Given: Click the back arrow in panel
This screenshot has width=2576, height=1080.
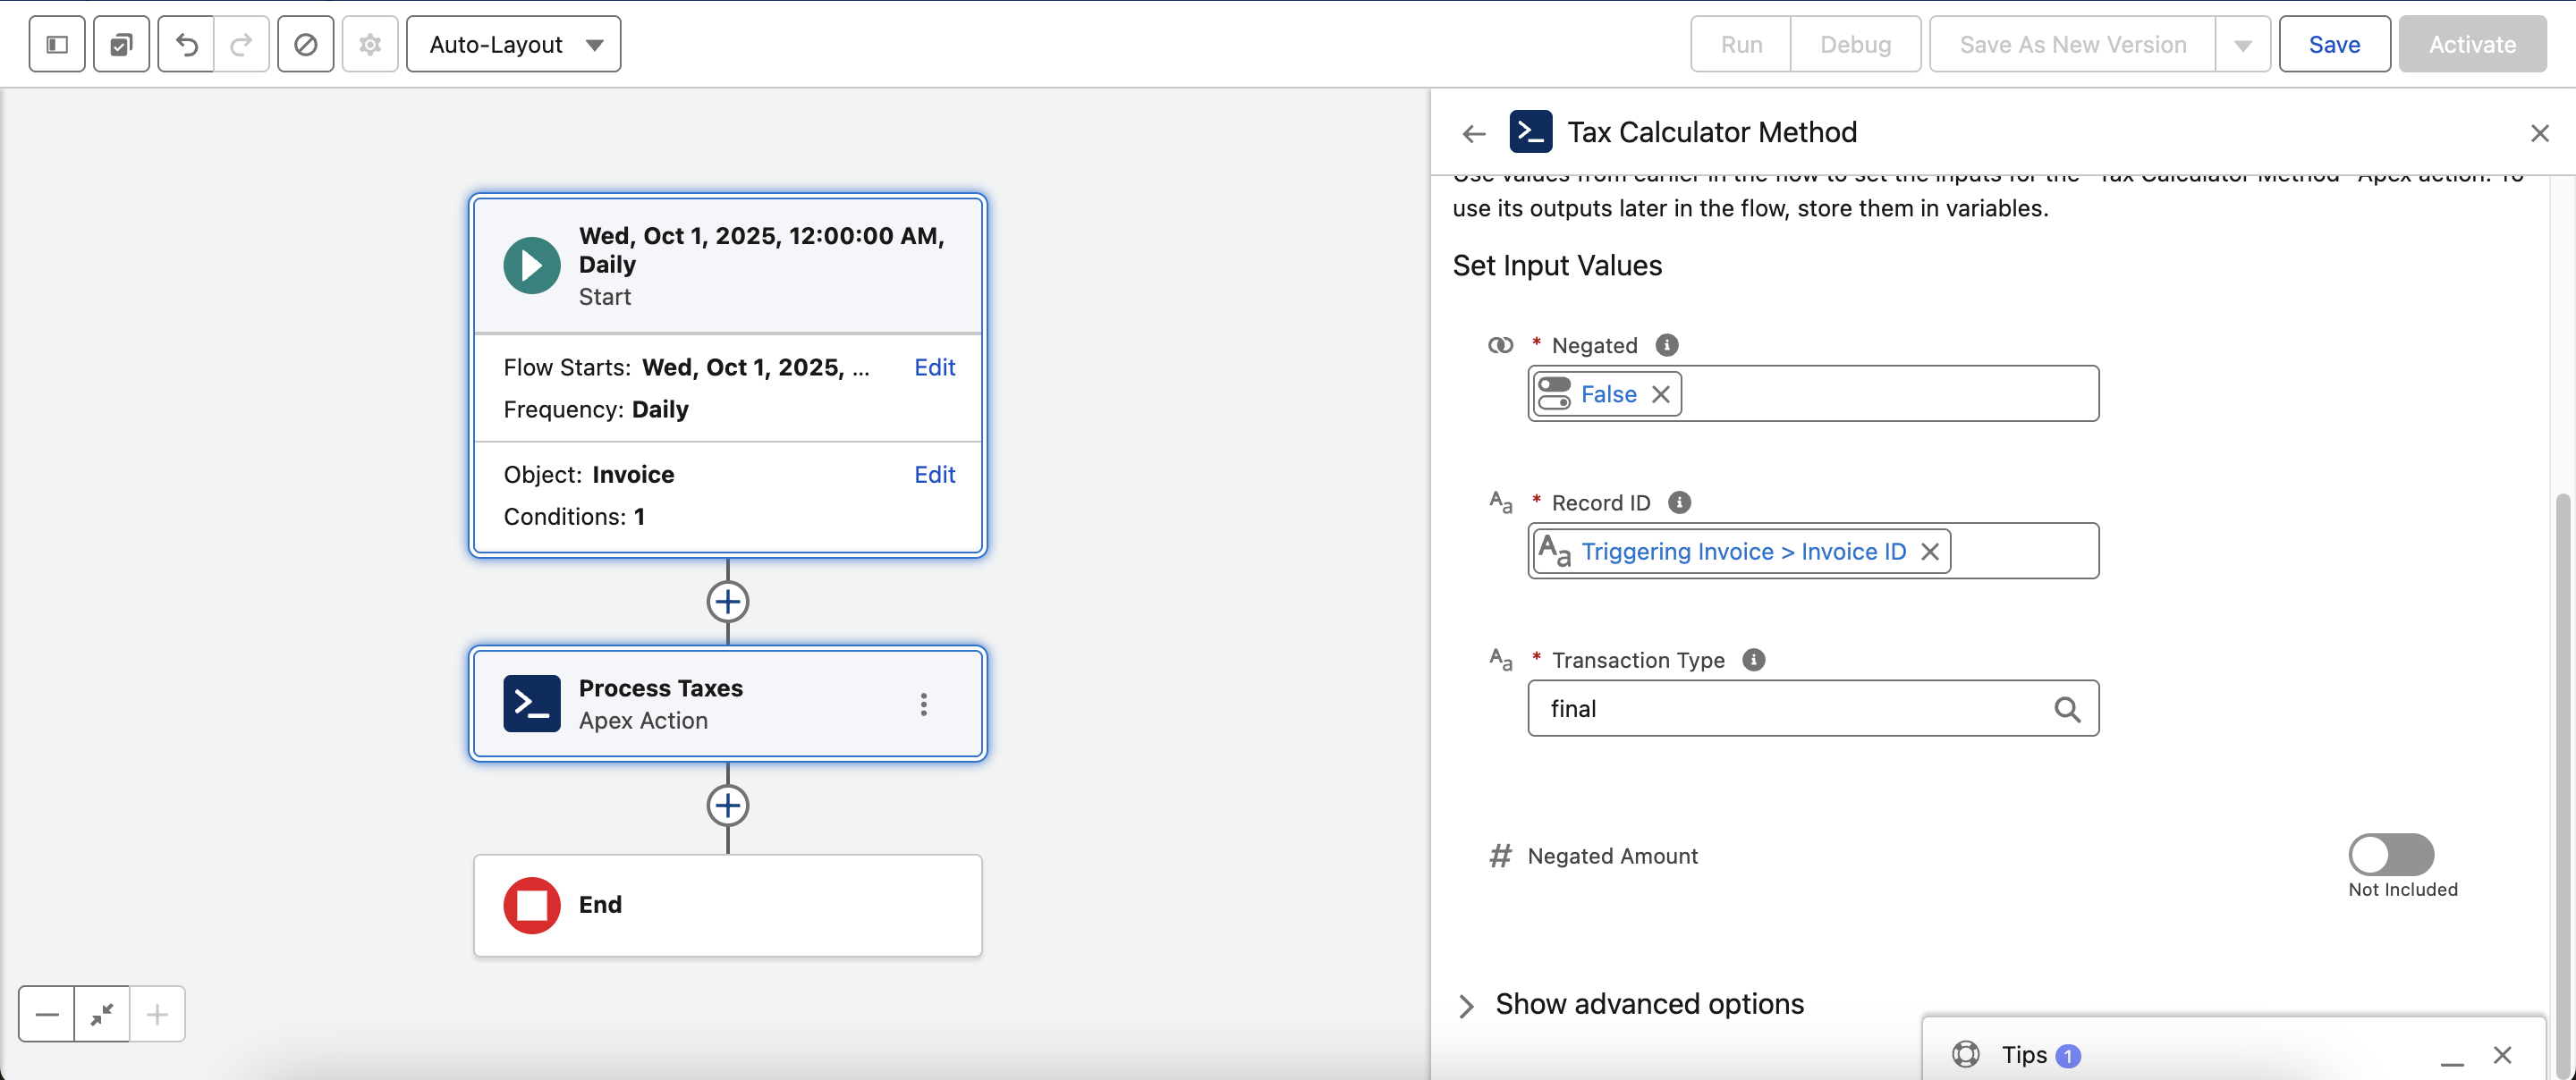Looking at the screenshot, I should click(x=1473, y=133).
